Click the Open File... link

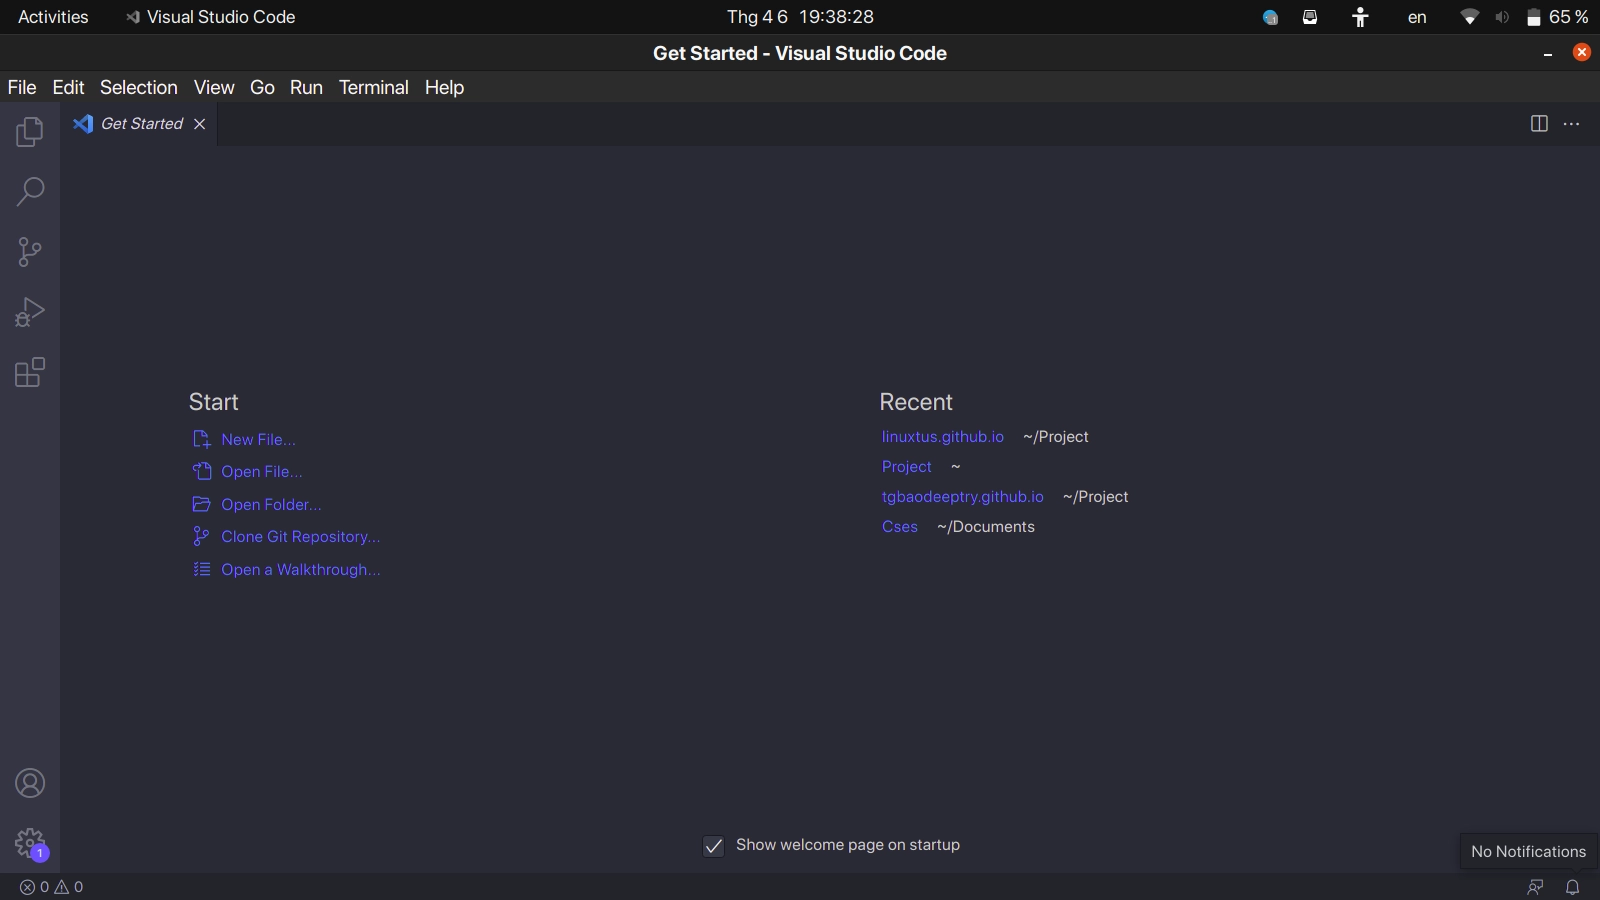click(247, 471)
